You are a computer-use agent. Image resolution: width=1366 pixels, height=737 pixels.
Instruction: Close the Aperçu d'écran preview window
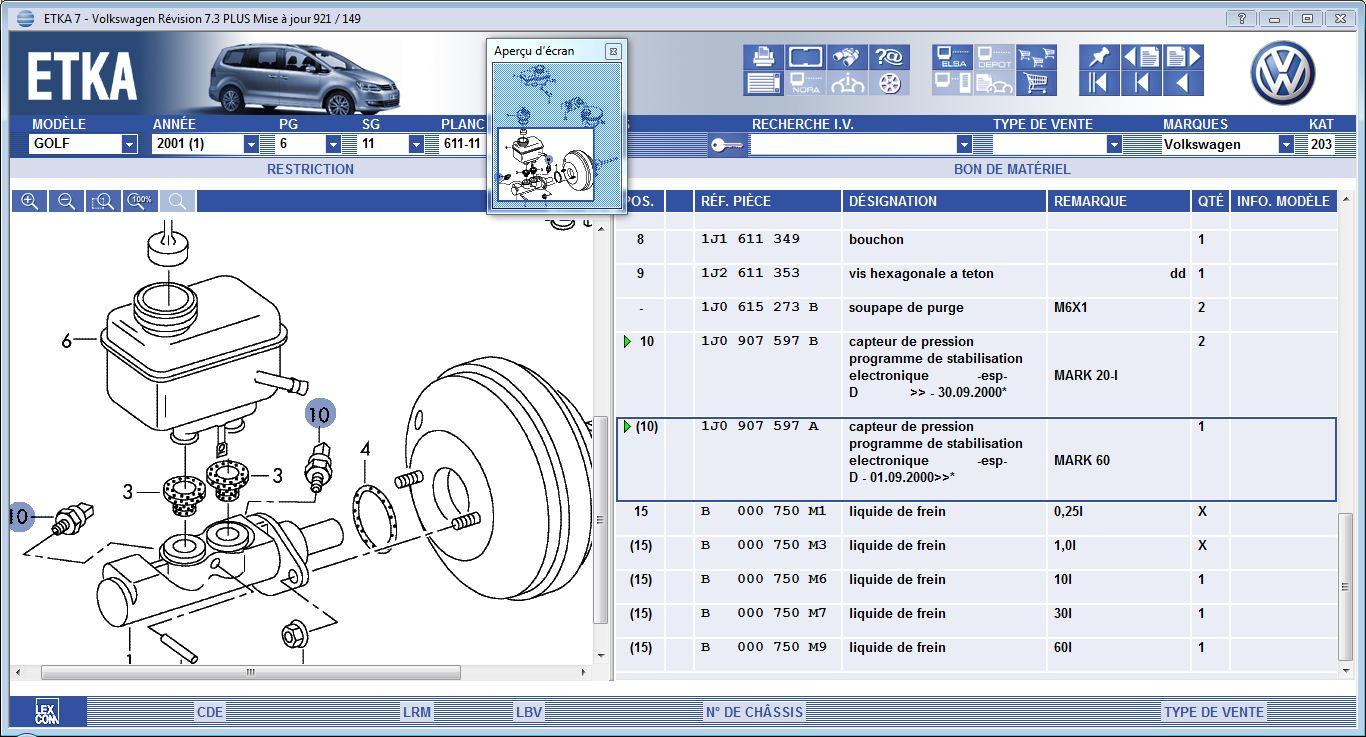[612, 51]
